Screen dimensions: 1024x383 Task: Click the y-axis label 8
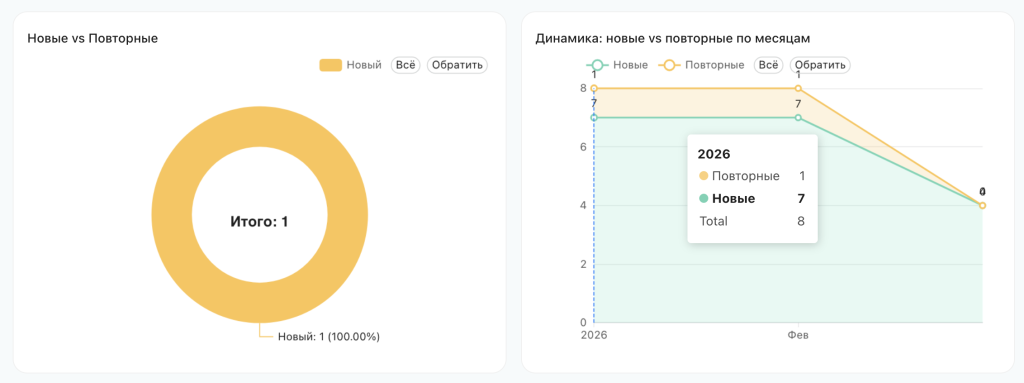[x=583, y=88]
